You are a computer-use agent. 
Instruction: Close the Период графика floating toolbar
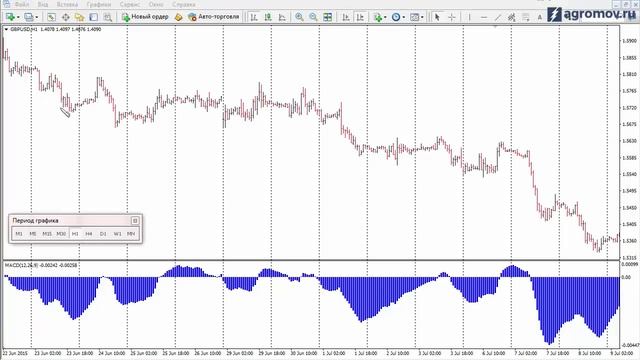135,220
